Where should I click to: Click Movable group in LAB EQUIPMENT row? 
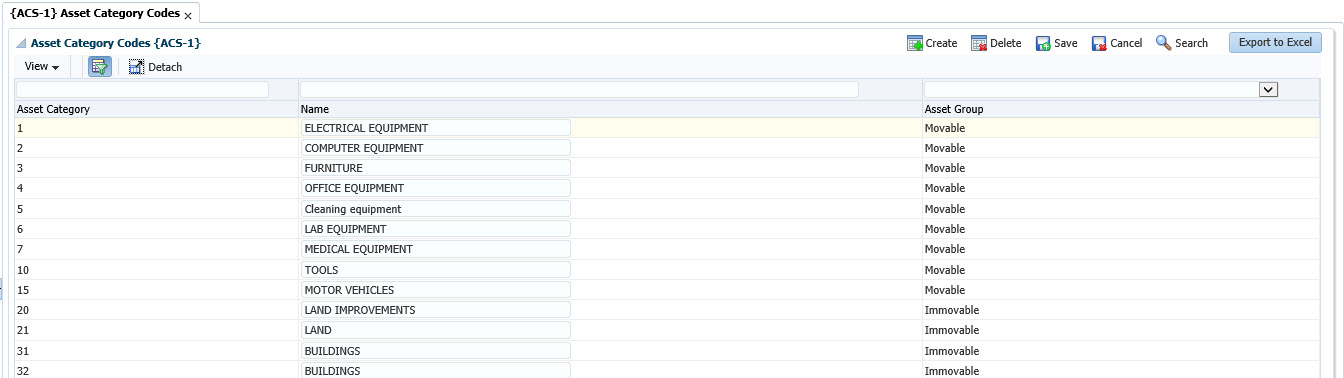[945, 229]
